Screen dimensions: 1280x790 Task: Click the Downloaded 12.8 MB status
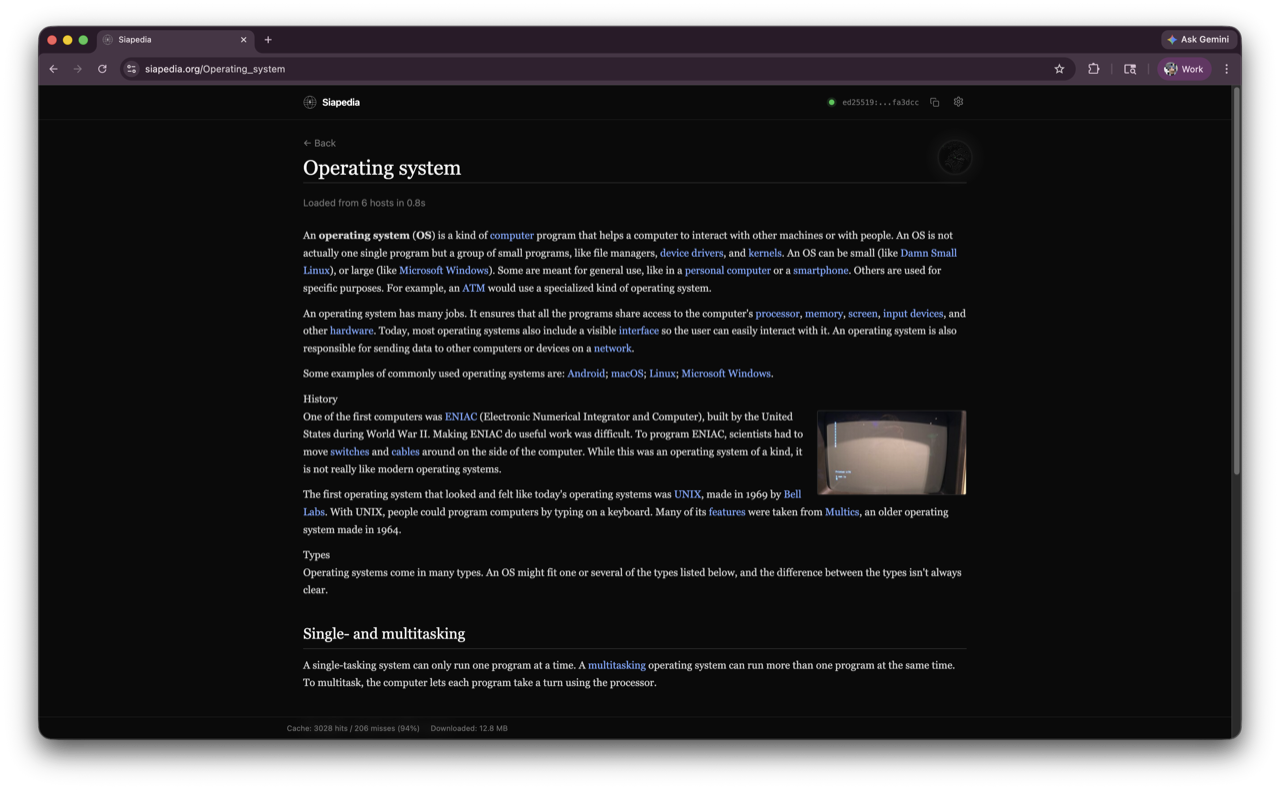click(469, 729)
